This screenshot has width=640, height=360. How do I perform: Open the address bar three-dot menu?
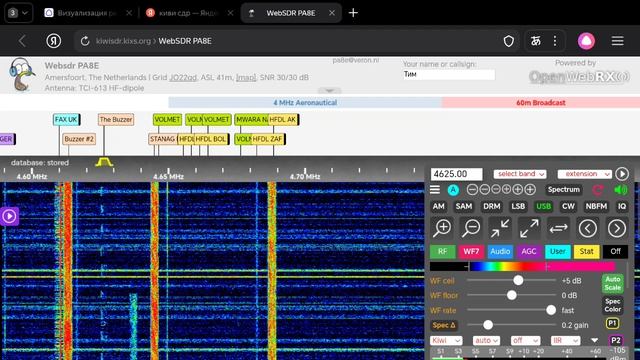tap(555, 41)
